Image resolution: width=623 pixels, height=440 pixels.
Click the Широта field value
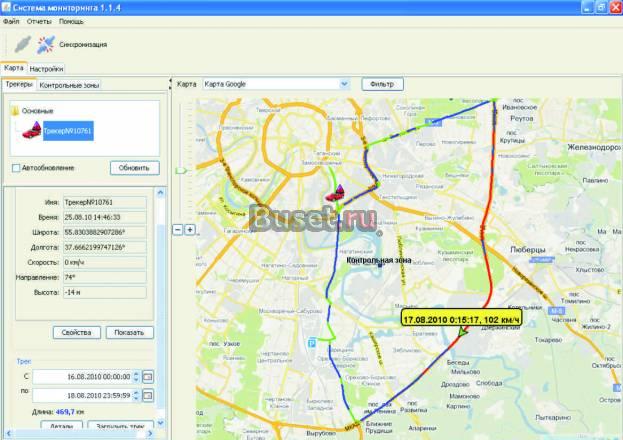(104, 233)
